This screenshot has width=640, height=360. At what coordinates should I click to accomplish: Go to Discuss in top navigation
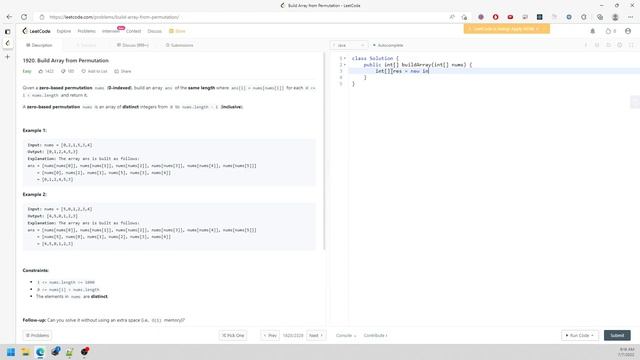154,31
